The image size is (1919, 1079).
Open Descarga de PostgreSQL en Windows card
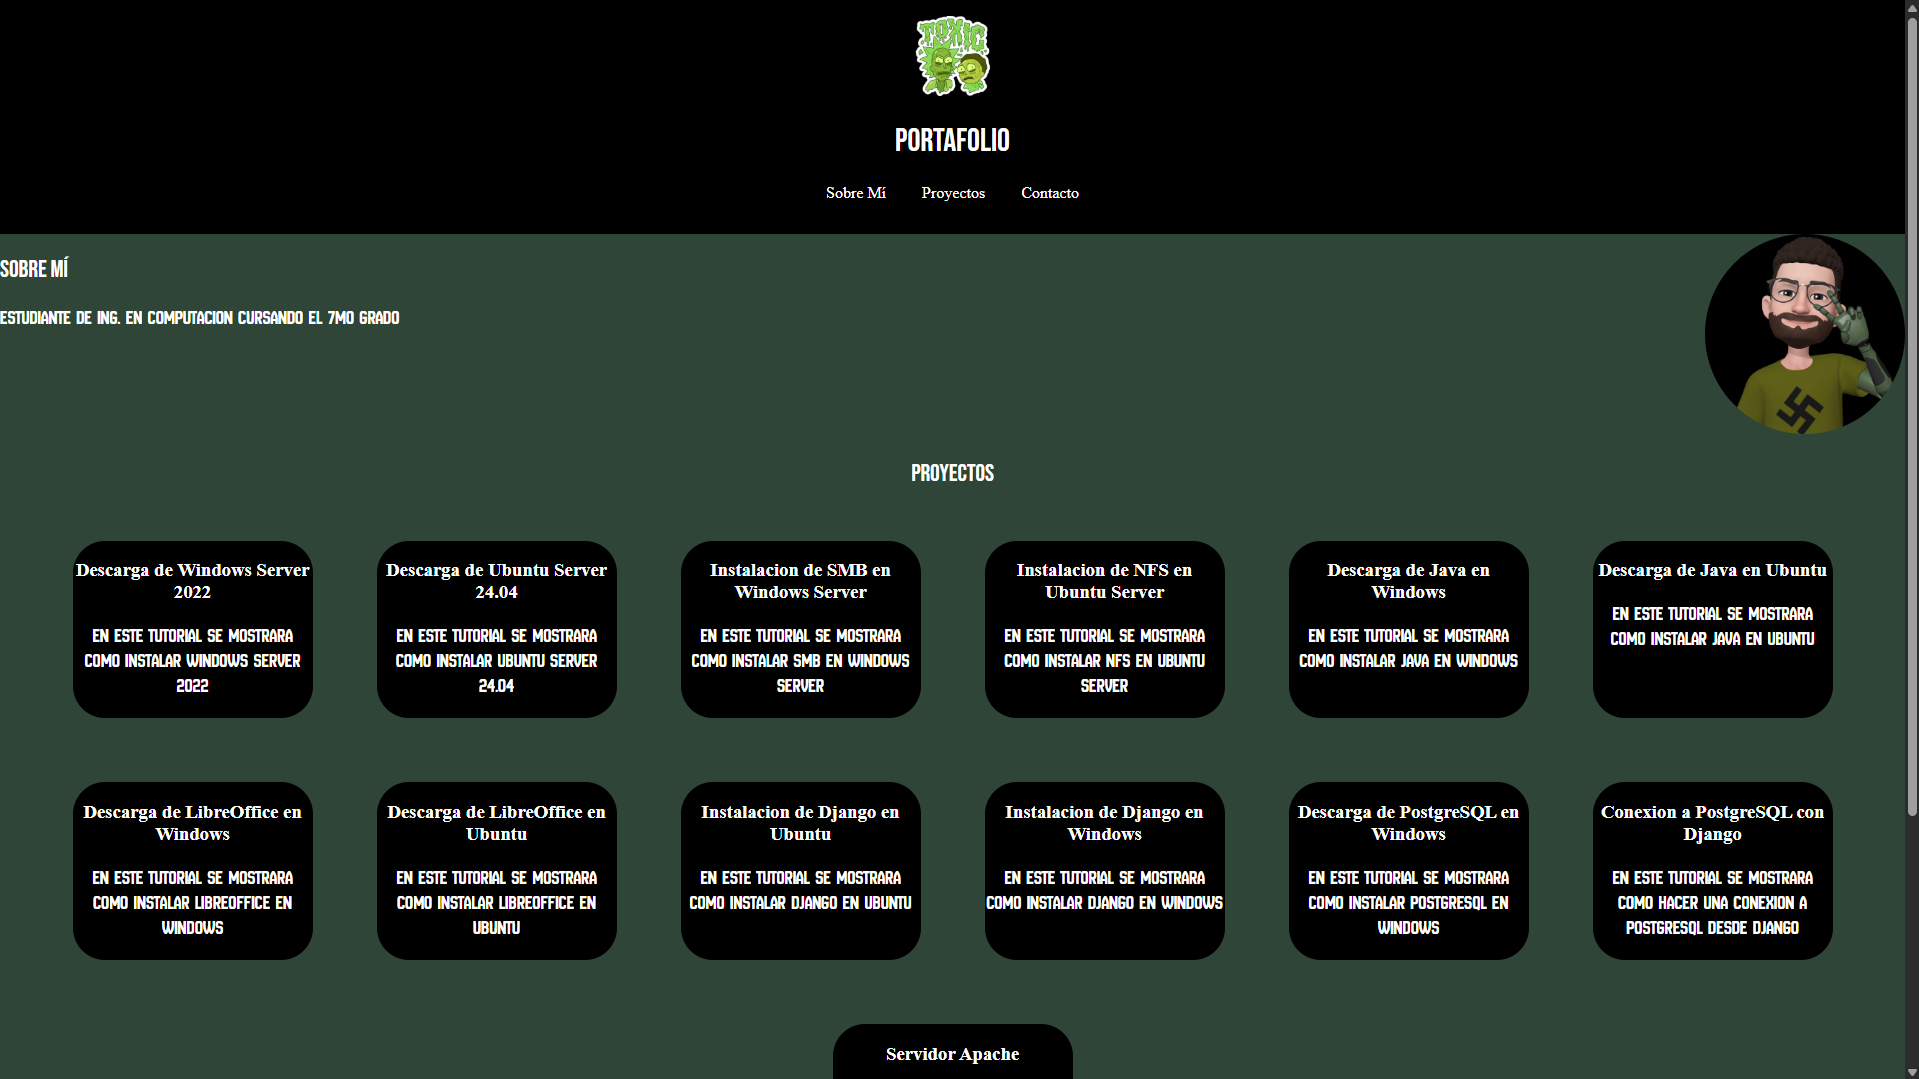coord(1409,871)
